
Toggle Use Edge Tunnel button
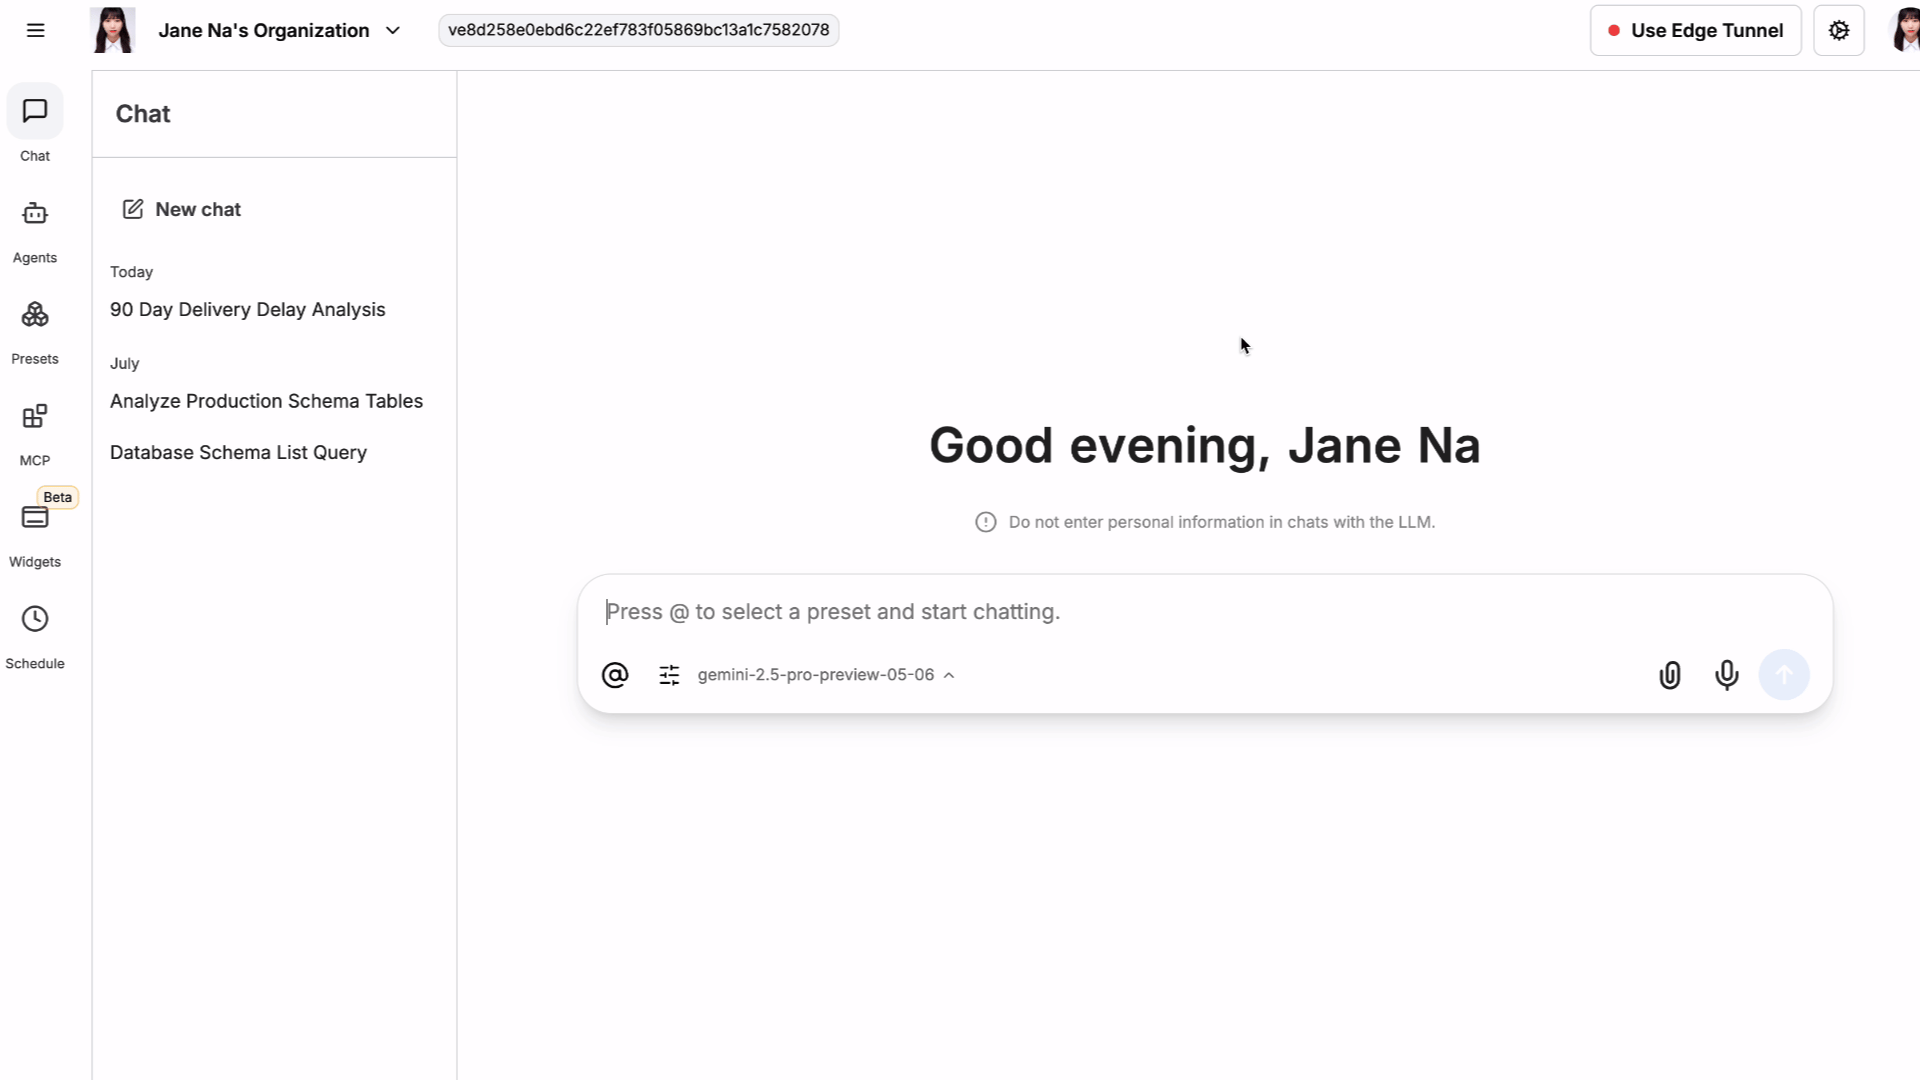(1695, 30)
